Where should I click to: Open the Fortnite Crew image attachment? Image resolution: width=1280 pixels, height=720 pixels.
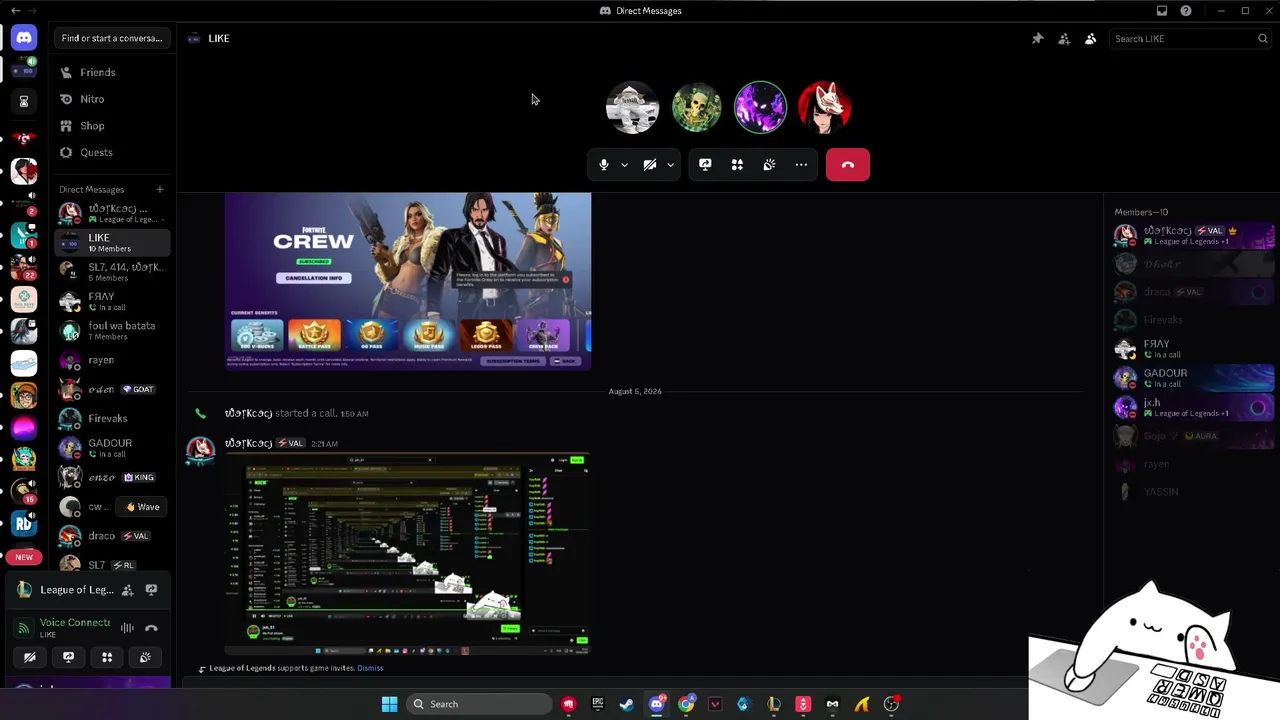pyautogui.click(x=408, y=282)
